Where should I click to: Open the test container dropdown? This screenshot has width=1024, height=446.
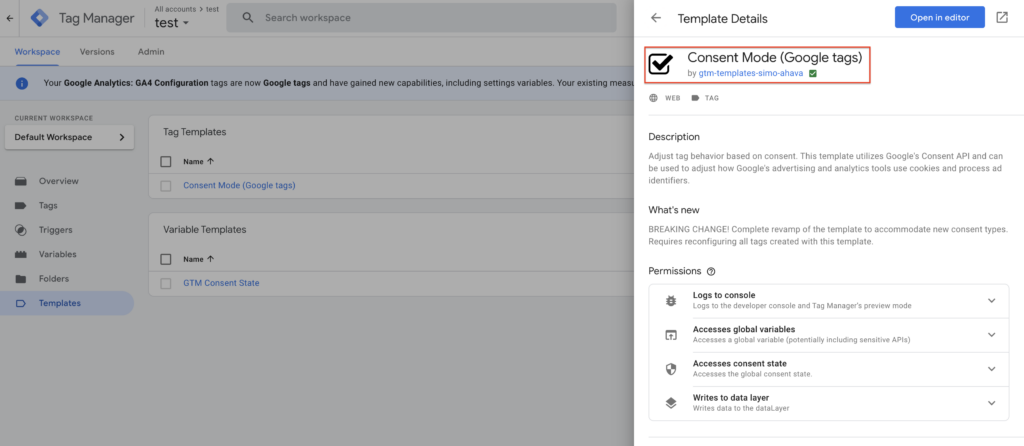(x=172, y=23)
